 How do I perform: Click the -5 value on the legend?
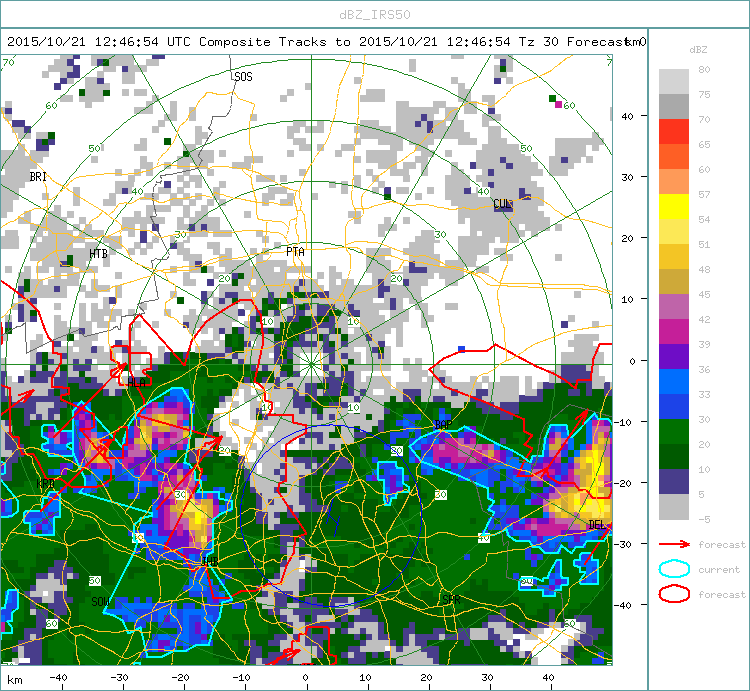[x=704, y=519]
